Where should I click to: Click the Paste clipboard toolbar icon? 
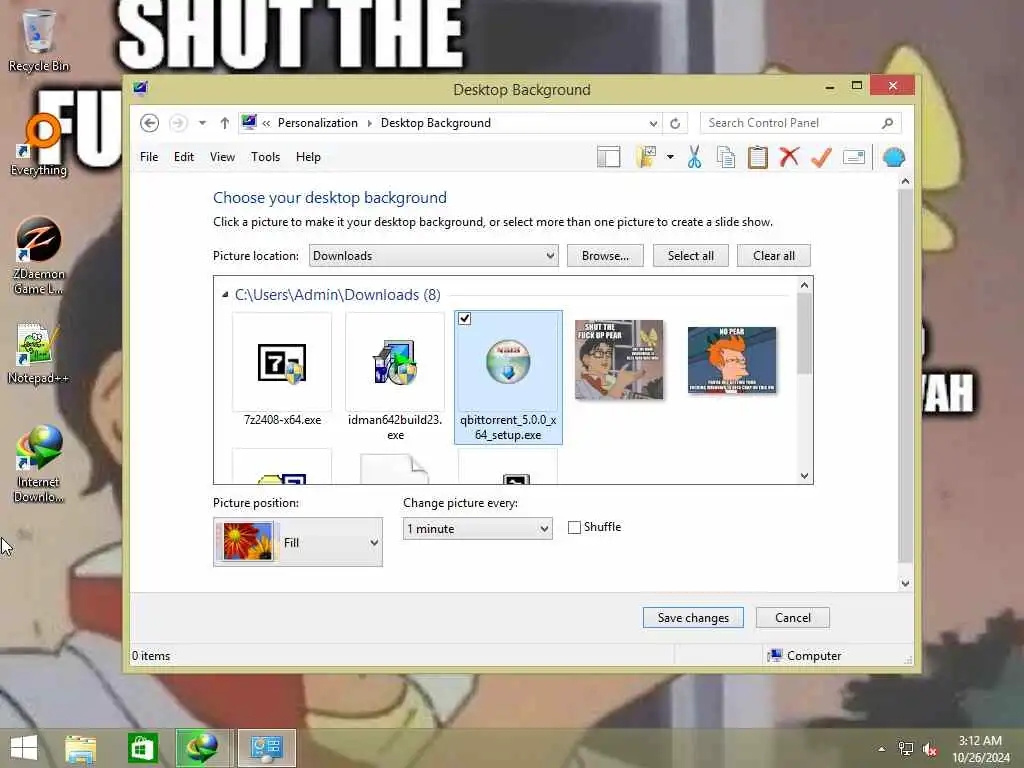tap(758, 157)
